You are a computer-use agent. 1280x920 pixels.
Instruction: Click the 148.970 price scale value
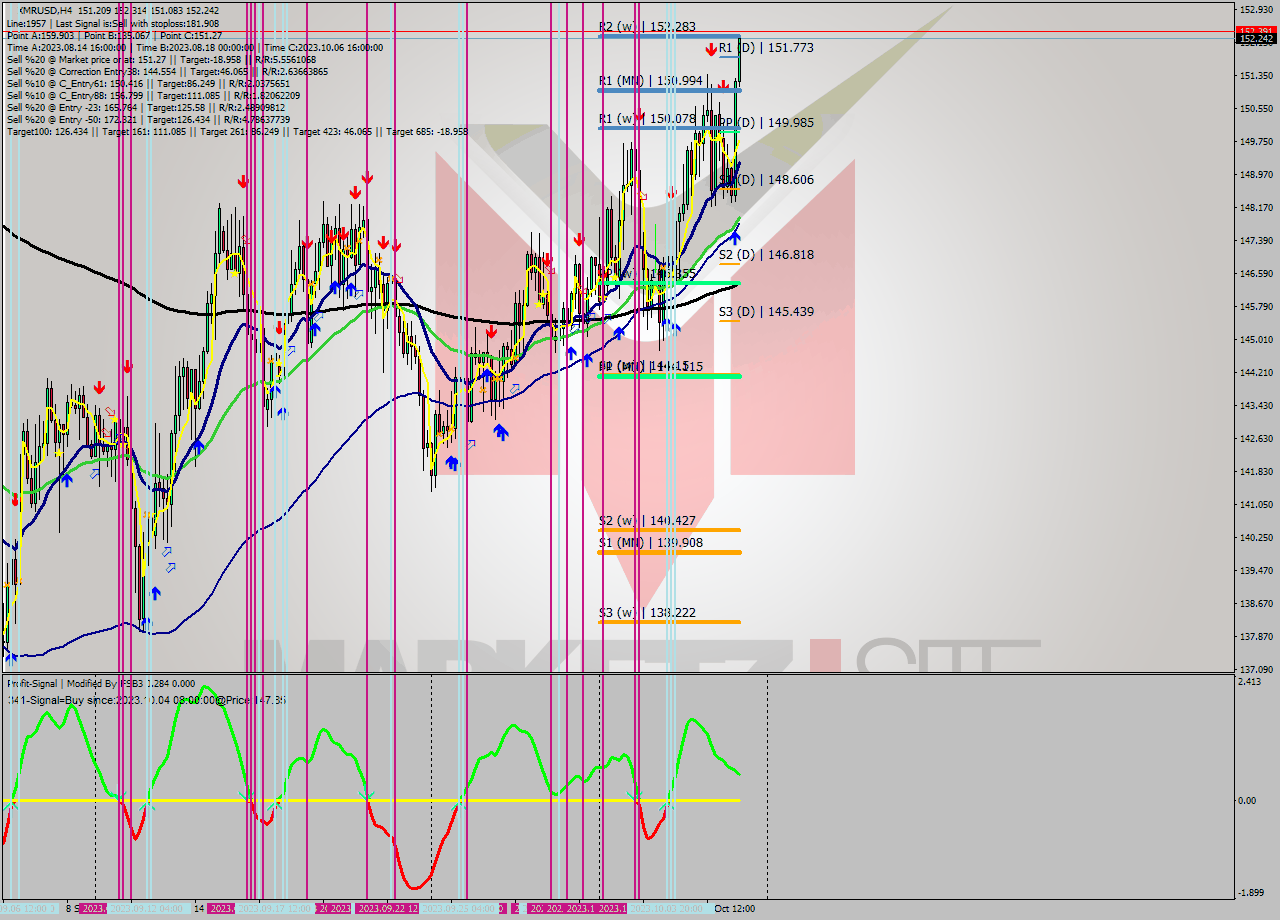click(x=1256, y=175)
